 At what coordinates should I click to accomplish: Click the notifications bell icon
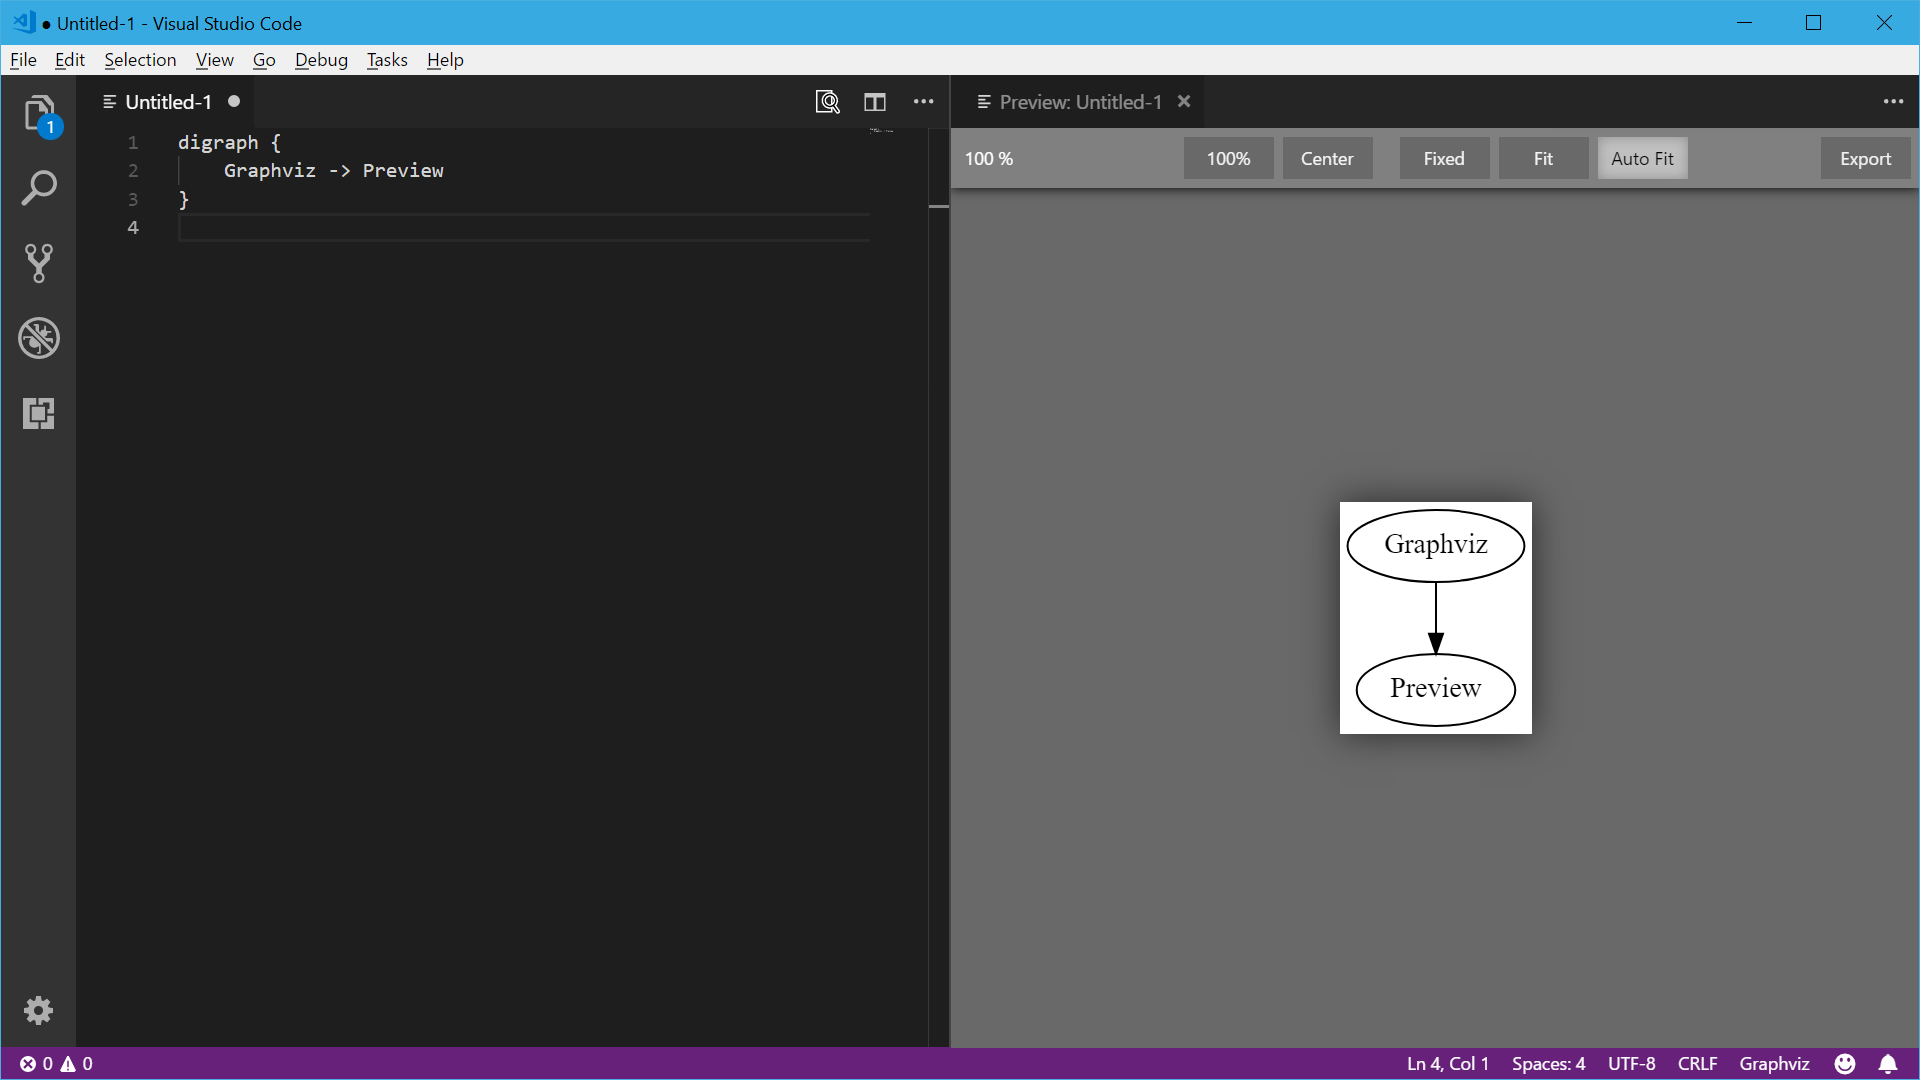[1888, 1064]
